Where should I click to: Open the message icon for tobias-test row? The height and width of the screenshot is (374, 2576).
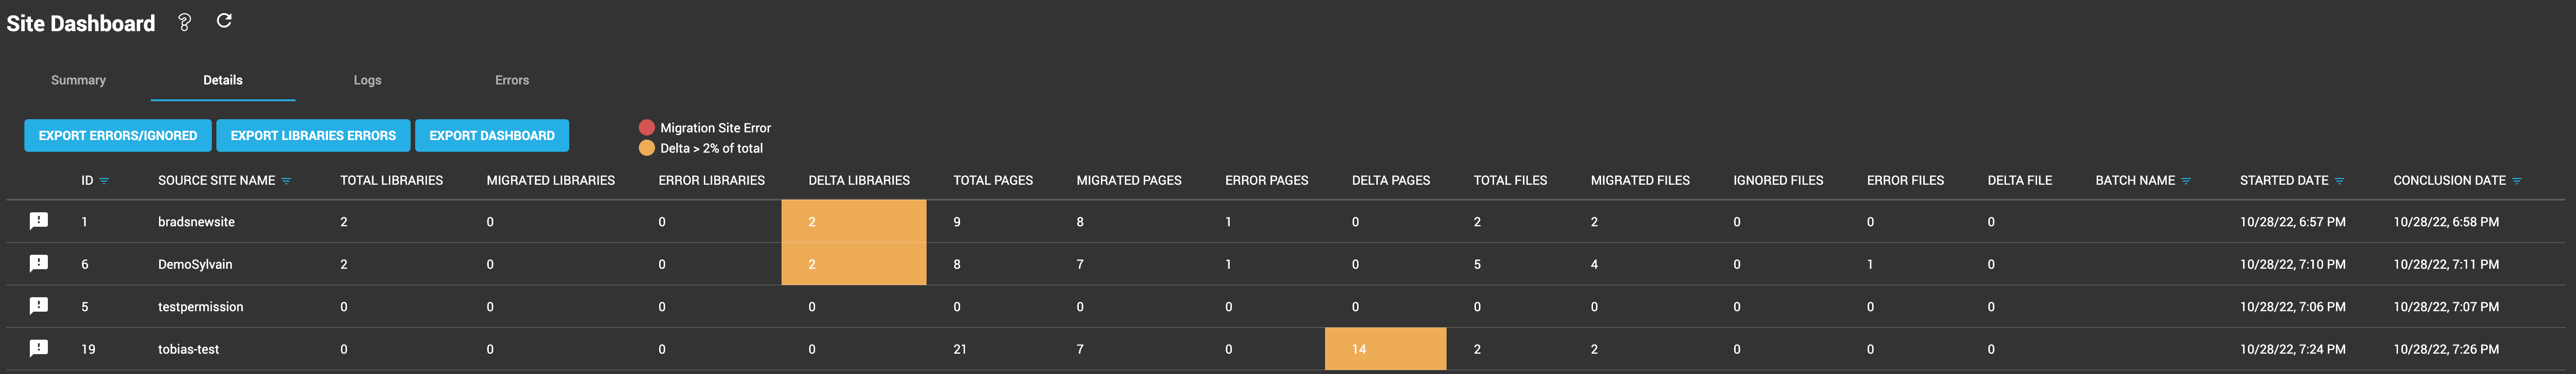[39, 348]
